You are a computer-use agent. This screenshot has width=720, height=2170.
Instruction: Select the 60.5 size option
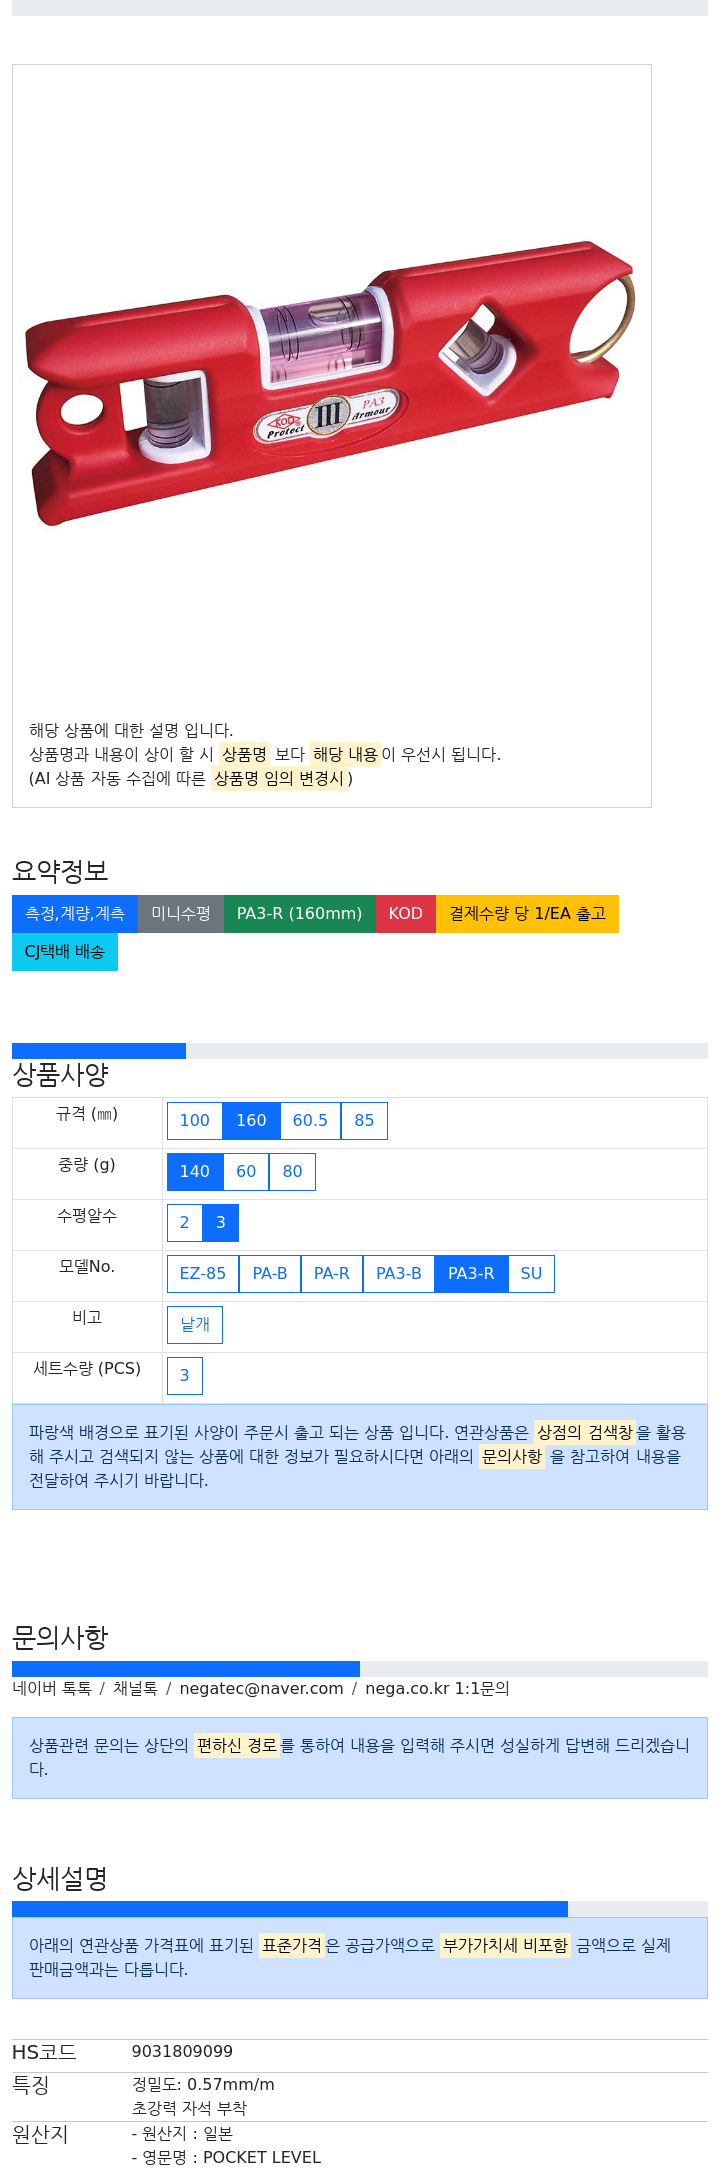pyautogui.click(x=310, y=1121)
